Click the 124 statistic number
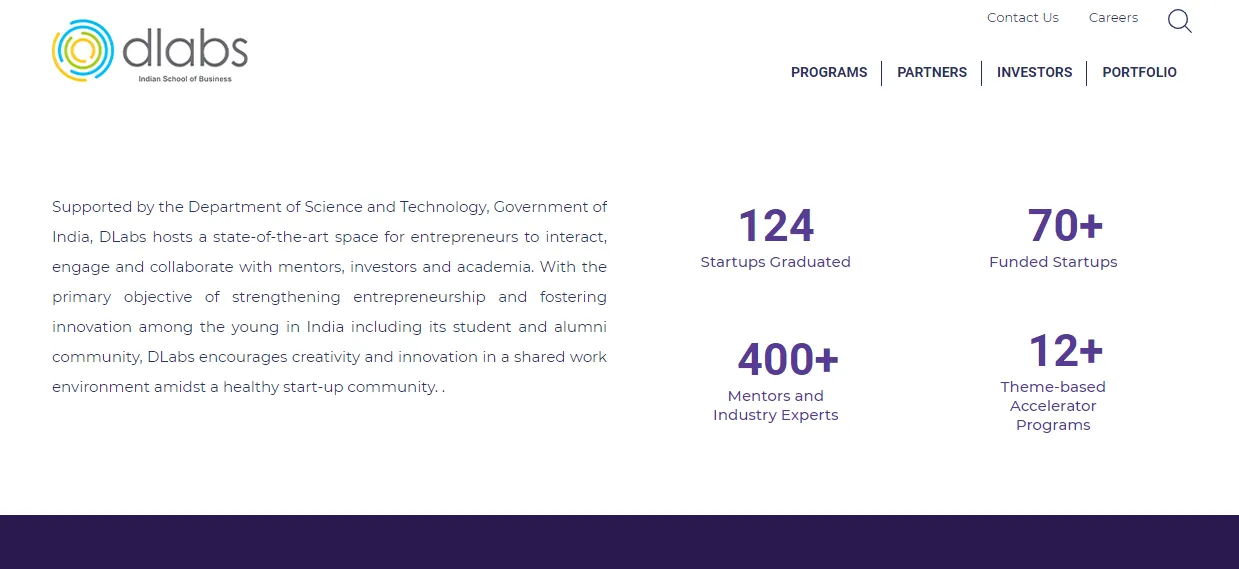Screen dimensions: 1239x569 pyautogui.click(x=776, y=226)
